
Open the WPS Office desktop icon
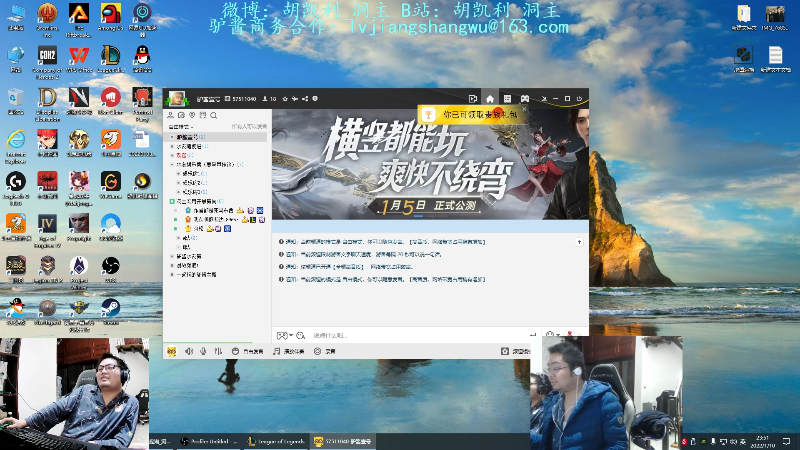[79, 59]
